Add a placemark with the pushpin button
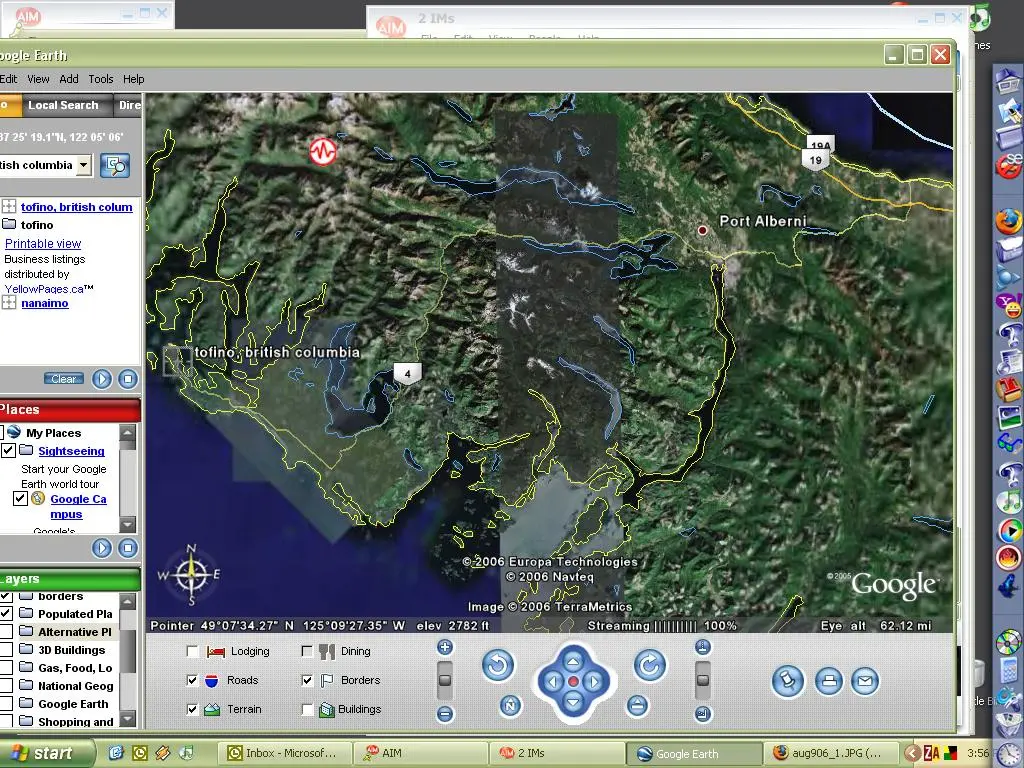Screen dimensions: 1024x768 click(788, 682)
